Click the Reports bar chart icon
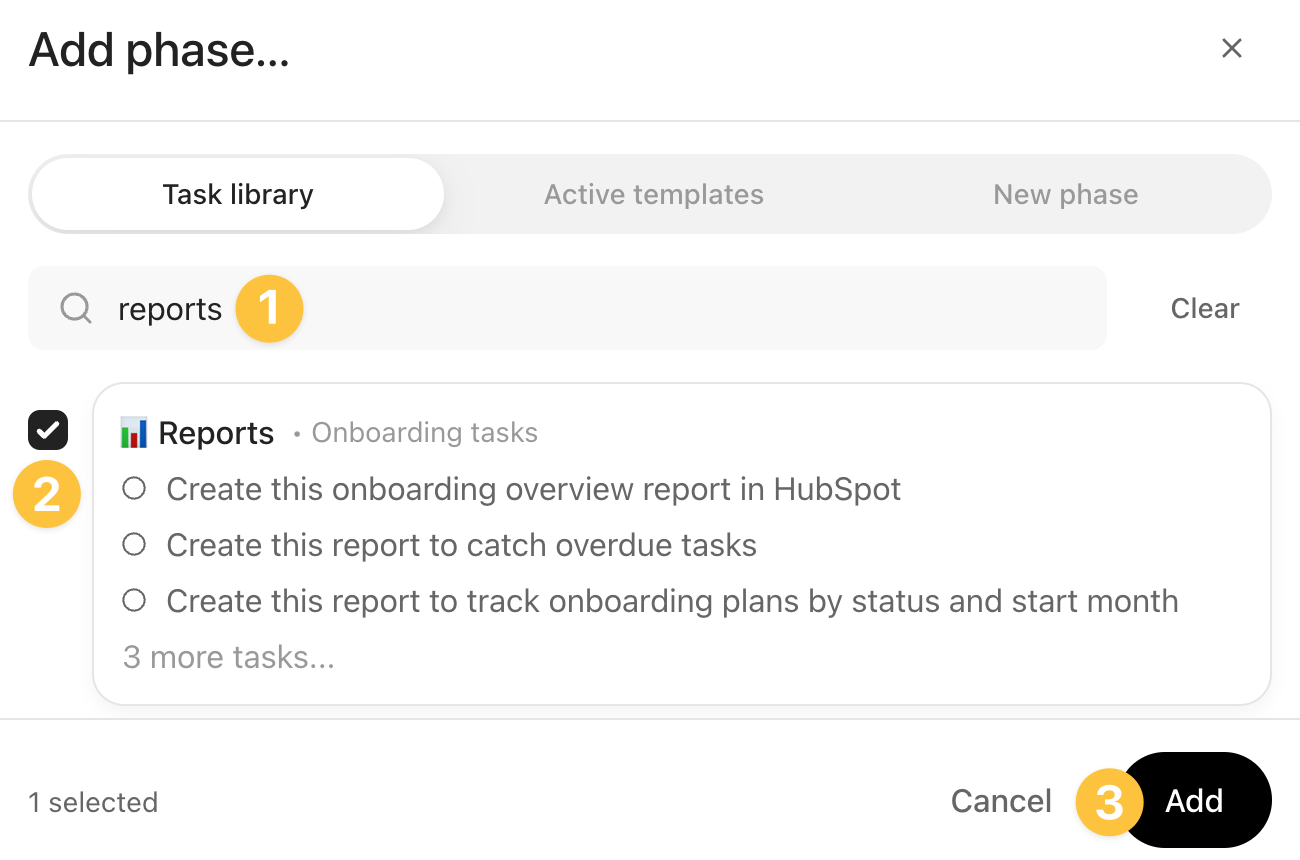The image size is (1300, 860). click(133, 433)
